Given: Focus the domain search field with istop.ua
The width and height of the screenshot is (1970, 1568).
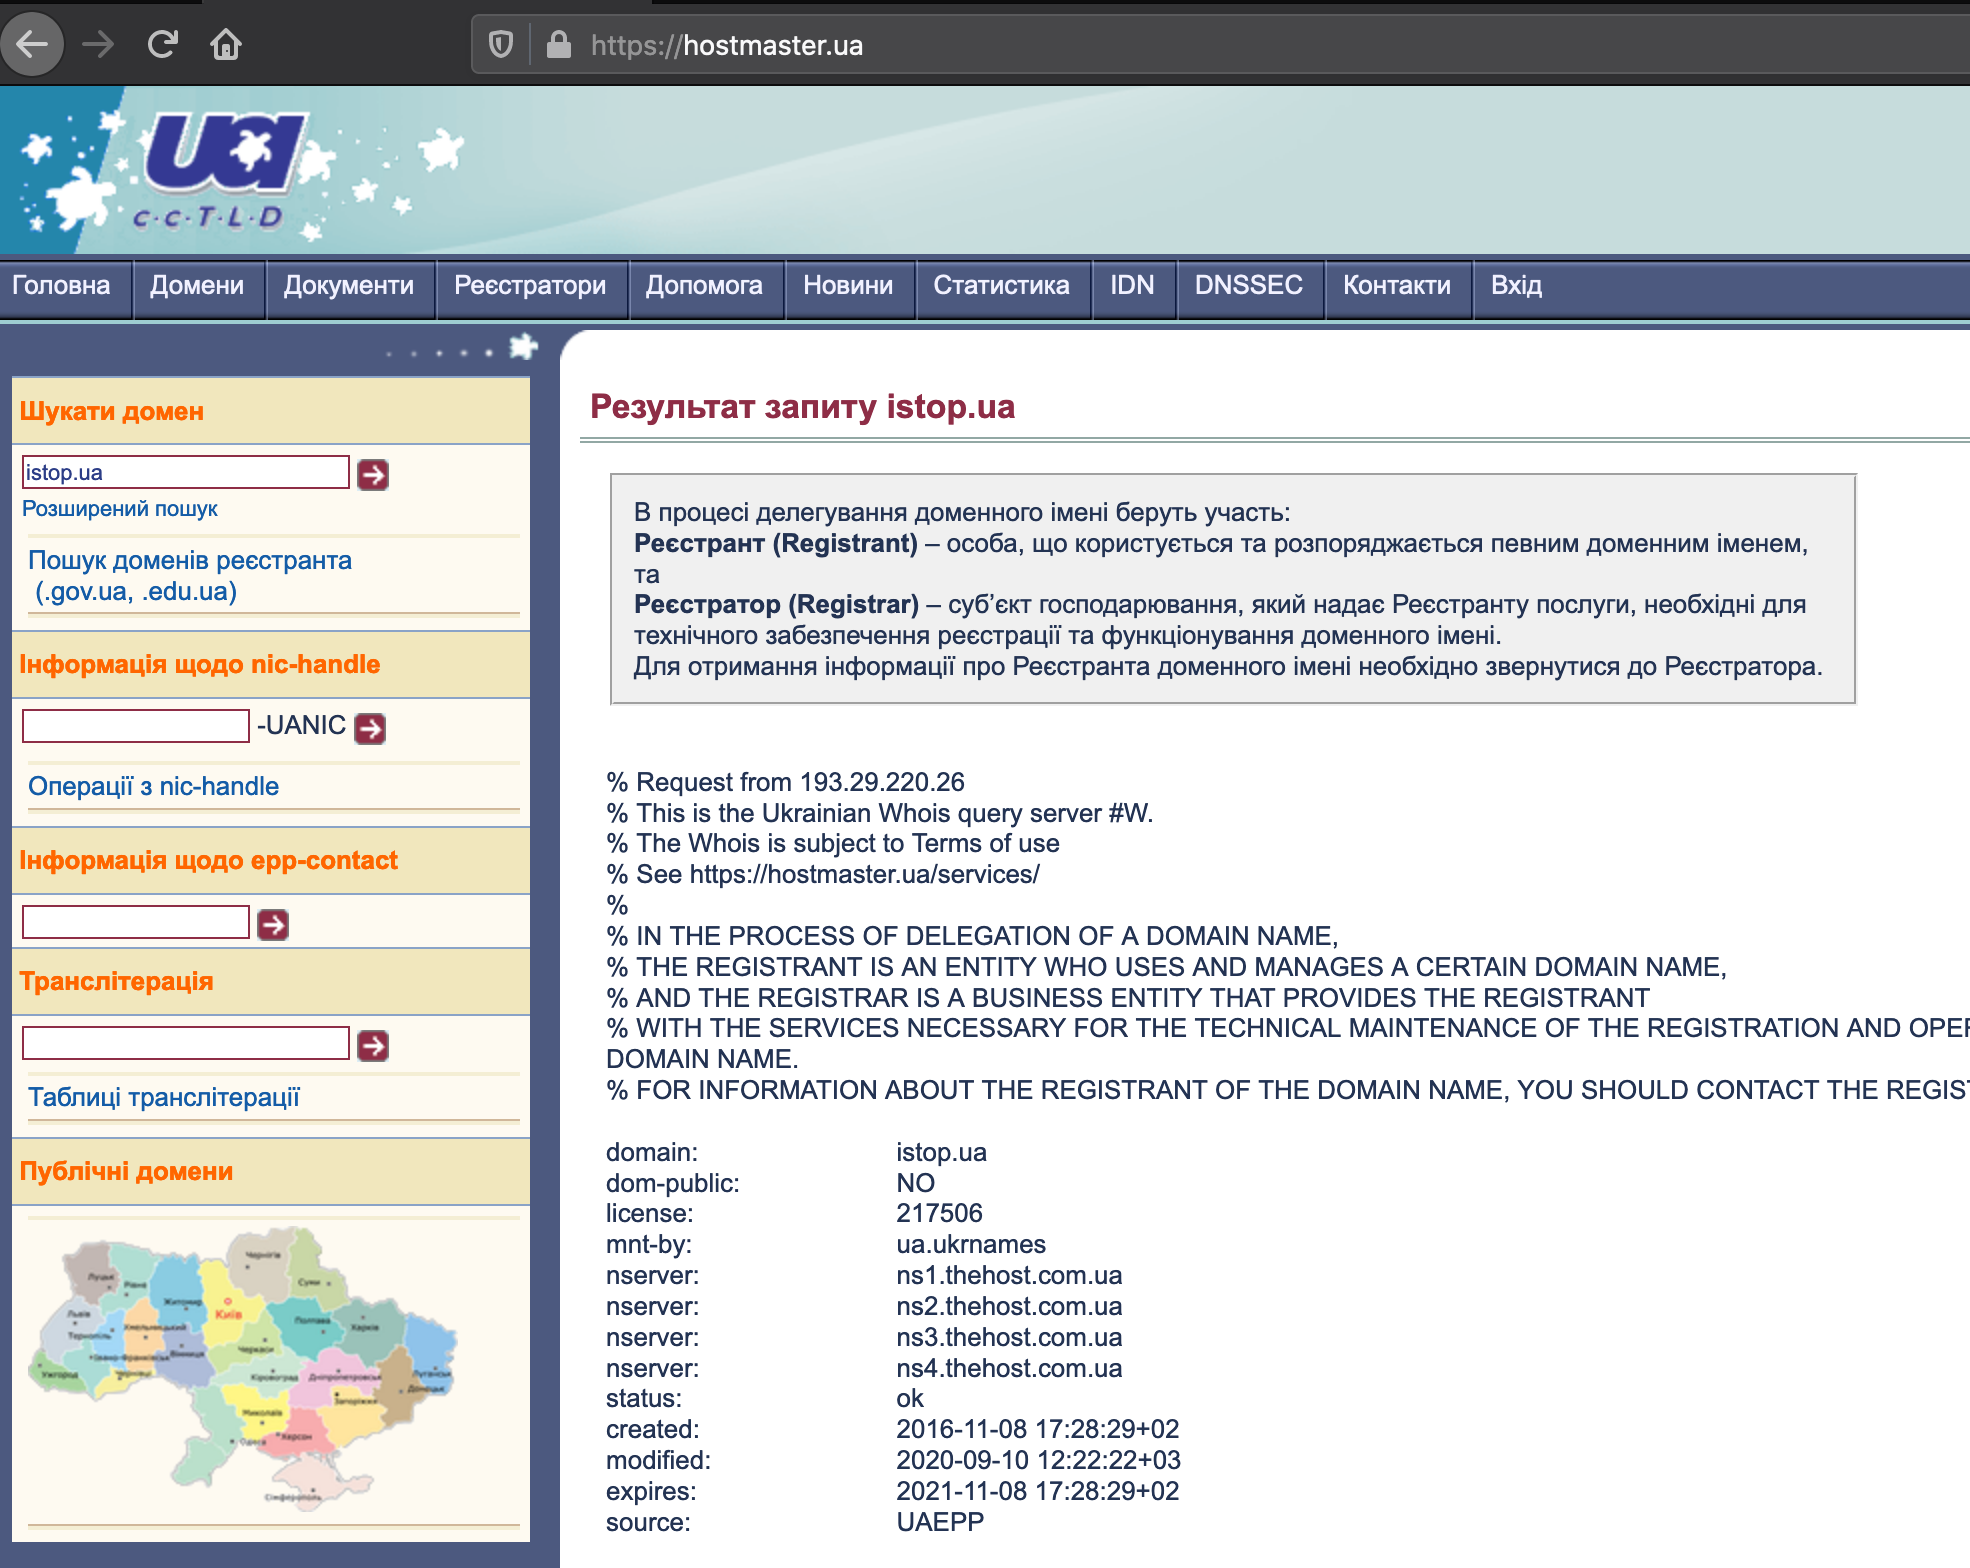Looking at the screenshot, I should pyautogui.click(x=186, y=473).
